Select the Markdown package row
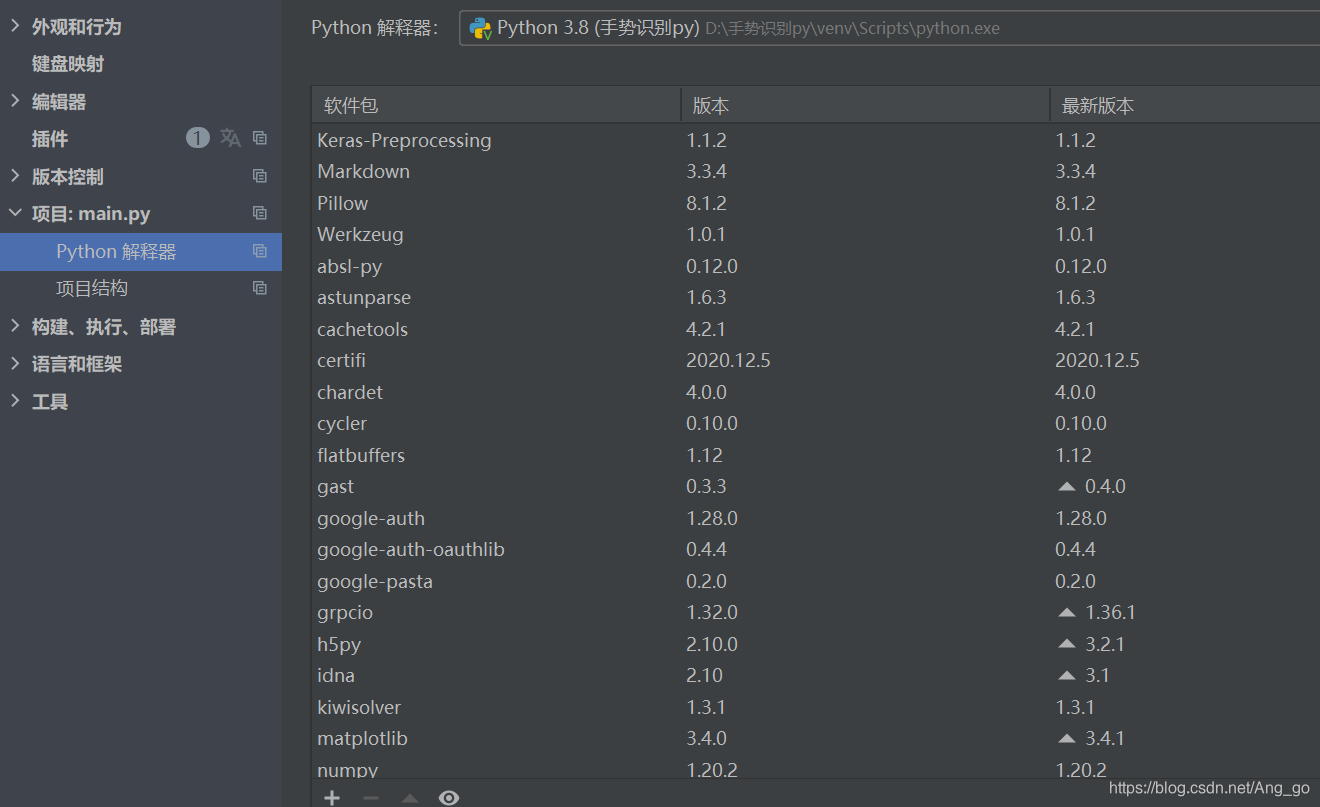Screen dimensions: 1320x807 [x=816, y=171]
